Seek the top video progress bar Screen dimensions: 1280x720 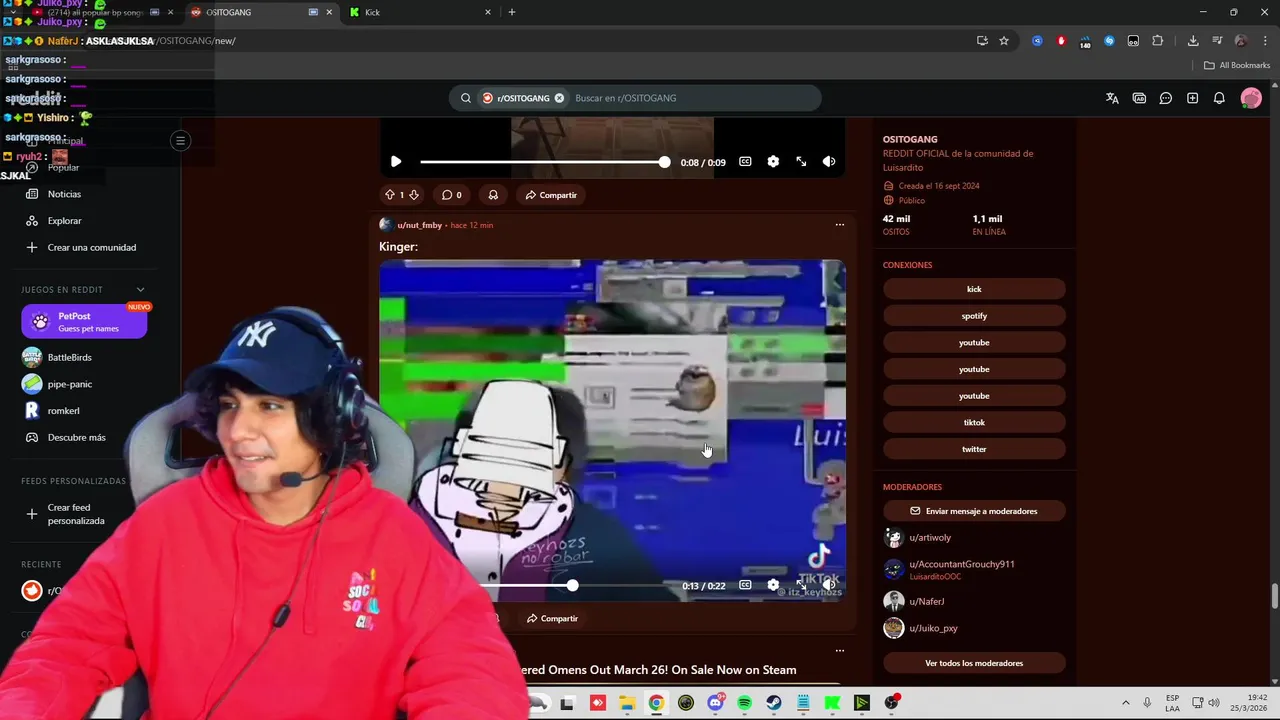[x=545, y=162]
